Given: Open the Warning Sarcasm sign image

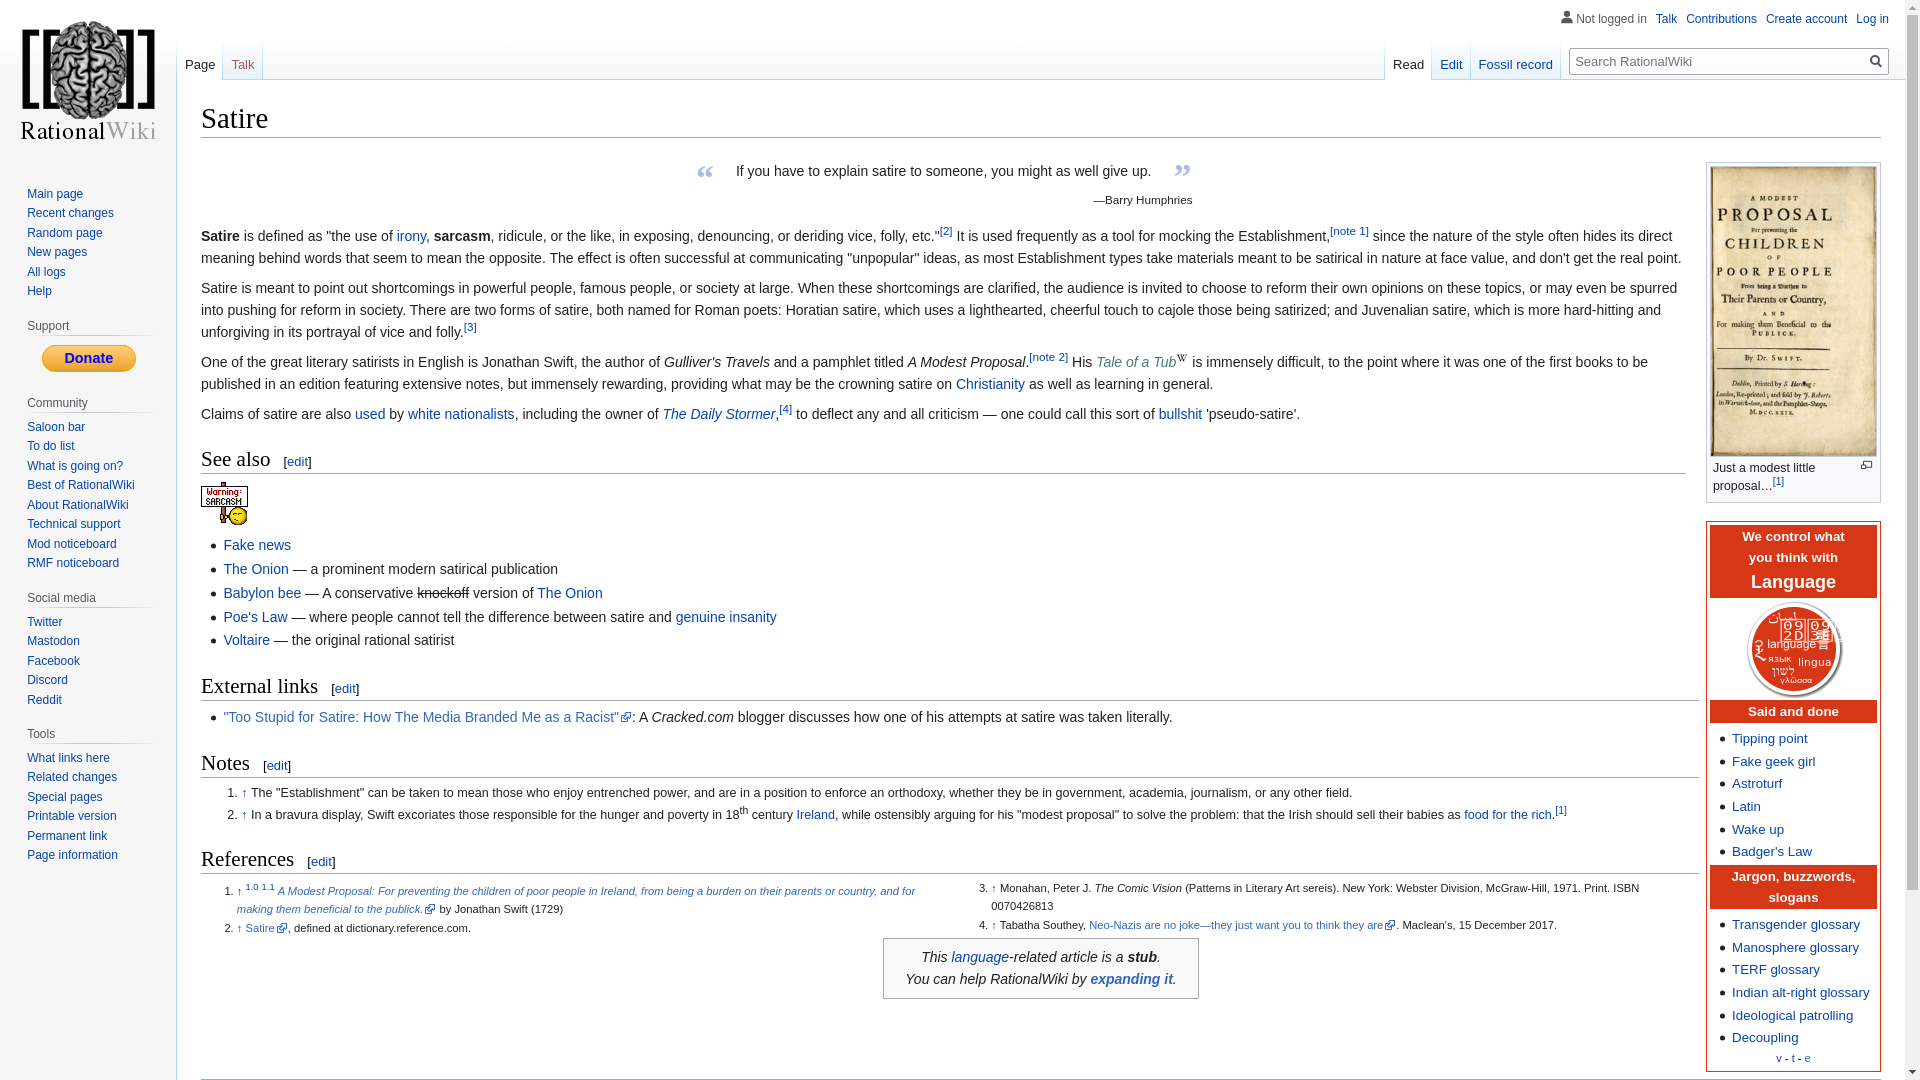Looking at the screenshot, I should click(x=224, y=504).
